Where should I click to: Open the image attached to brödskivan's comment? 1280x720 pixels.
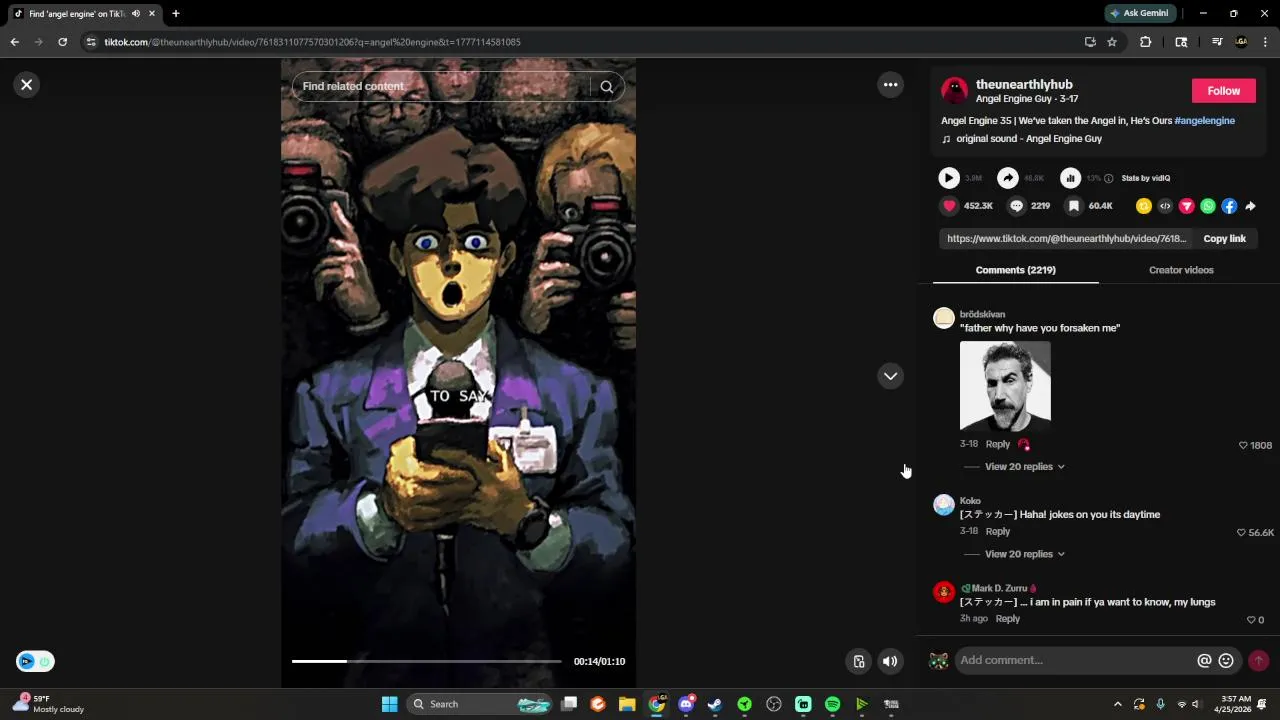point(1005,386)
